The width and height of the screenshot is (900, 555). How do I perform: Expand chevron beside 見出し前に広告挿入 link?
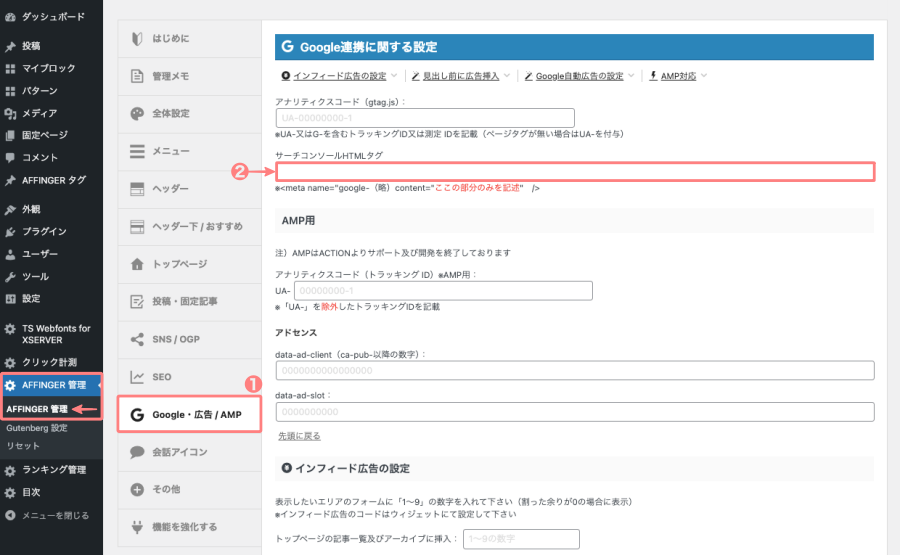506,76
